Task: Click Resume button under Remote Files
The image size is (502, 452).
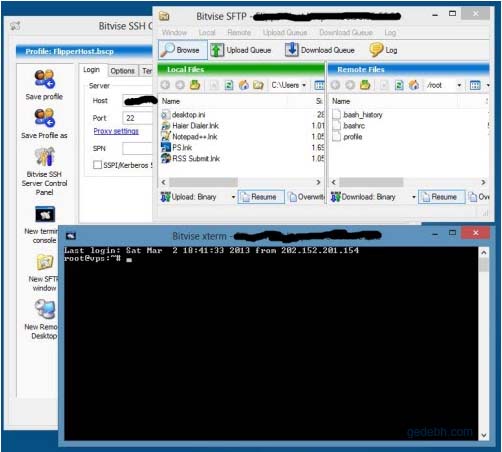Action: [442, 197]
